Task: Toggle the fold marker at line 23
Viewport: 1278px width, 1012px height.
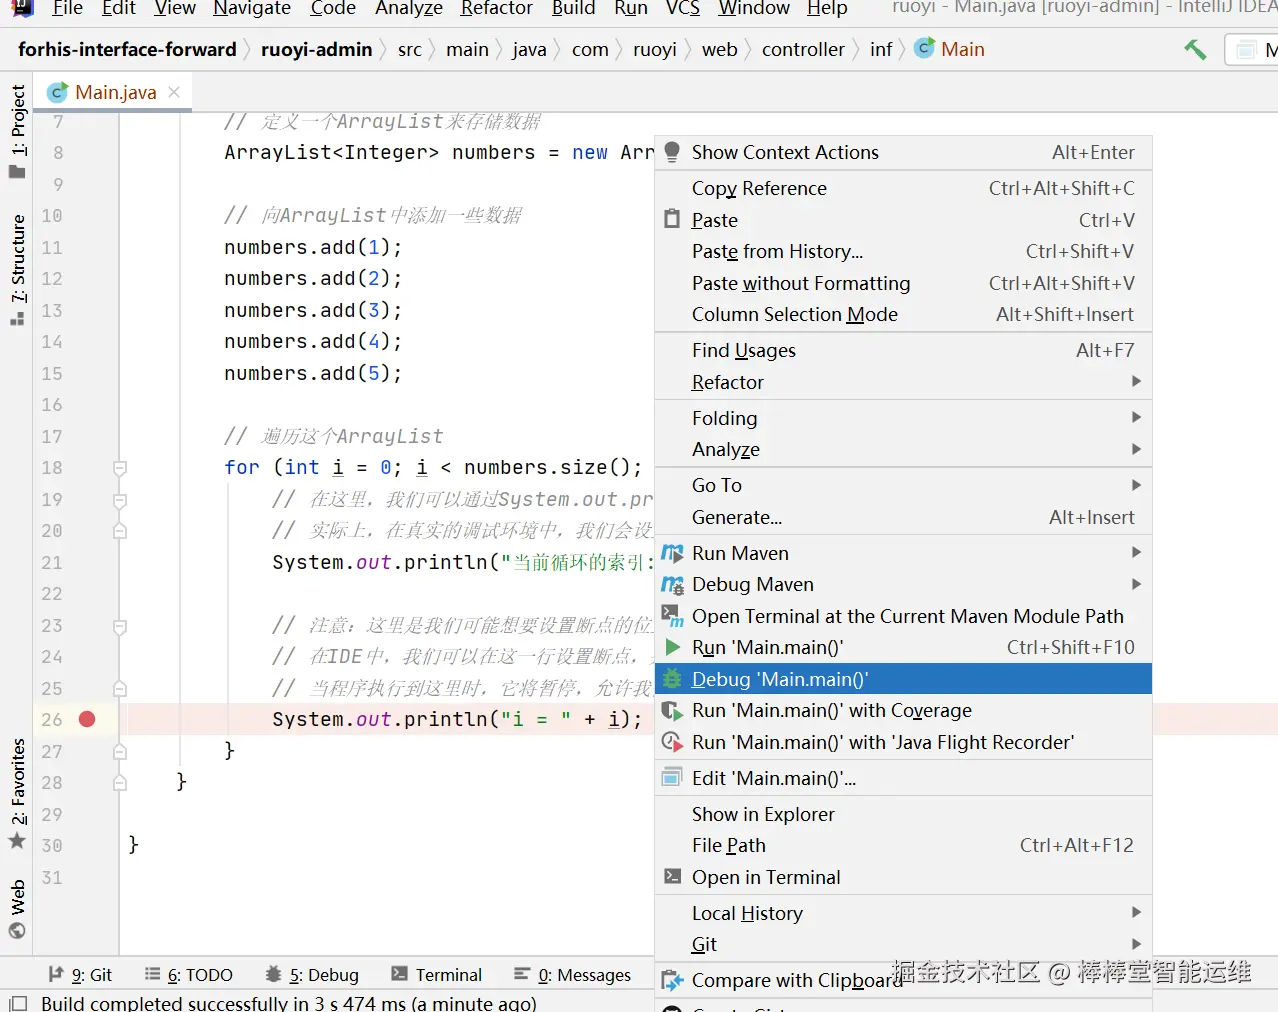Action: (120, 626)
